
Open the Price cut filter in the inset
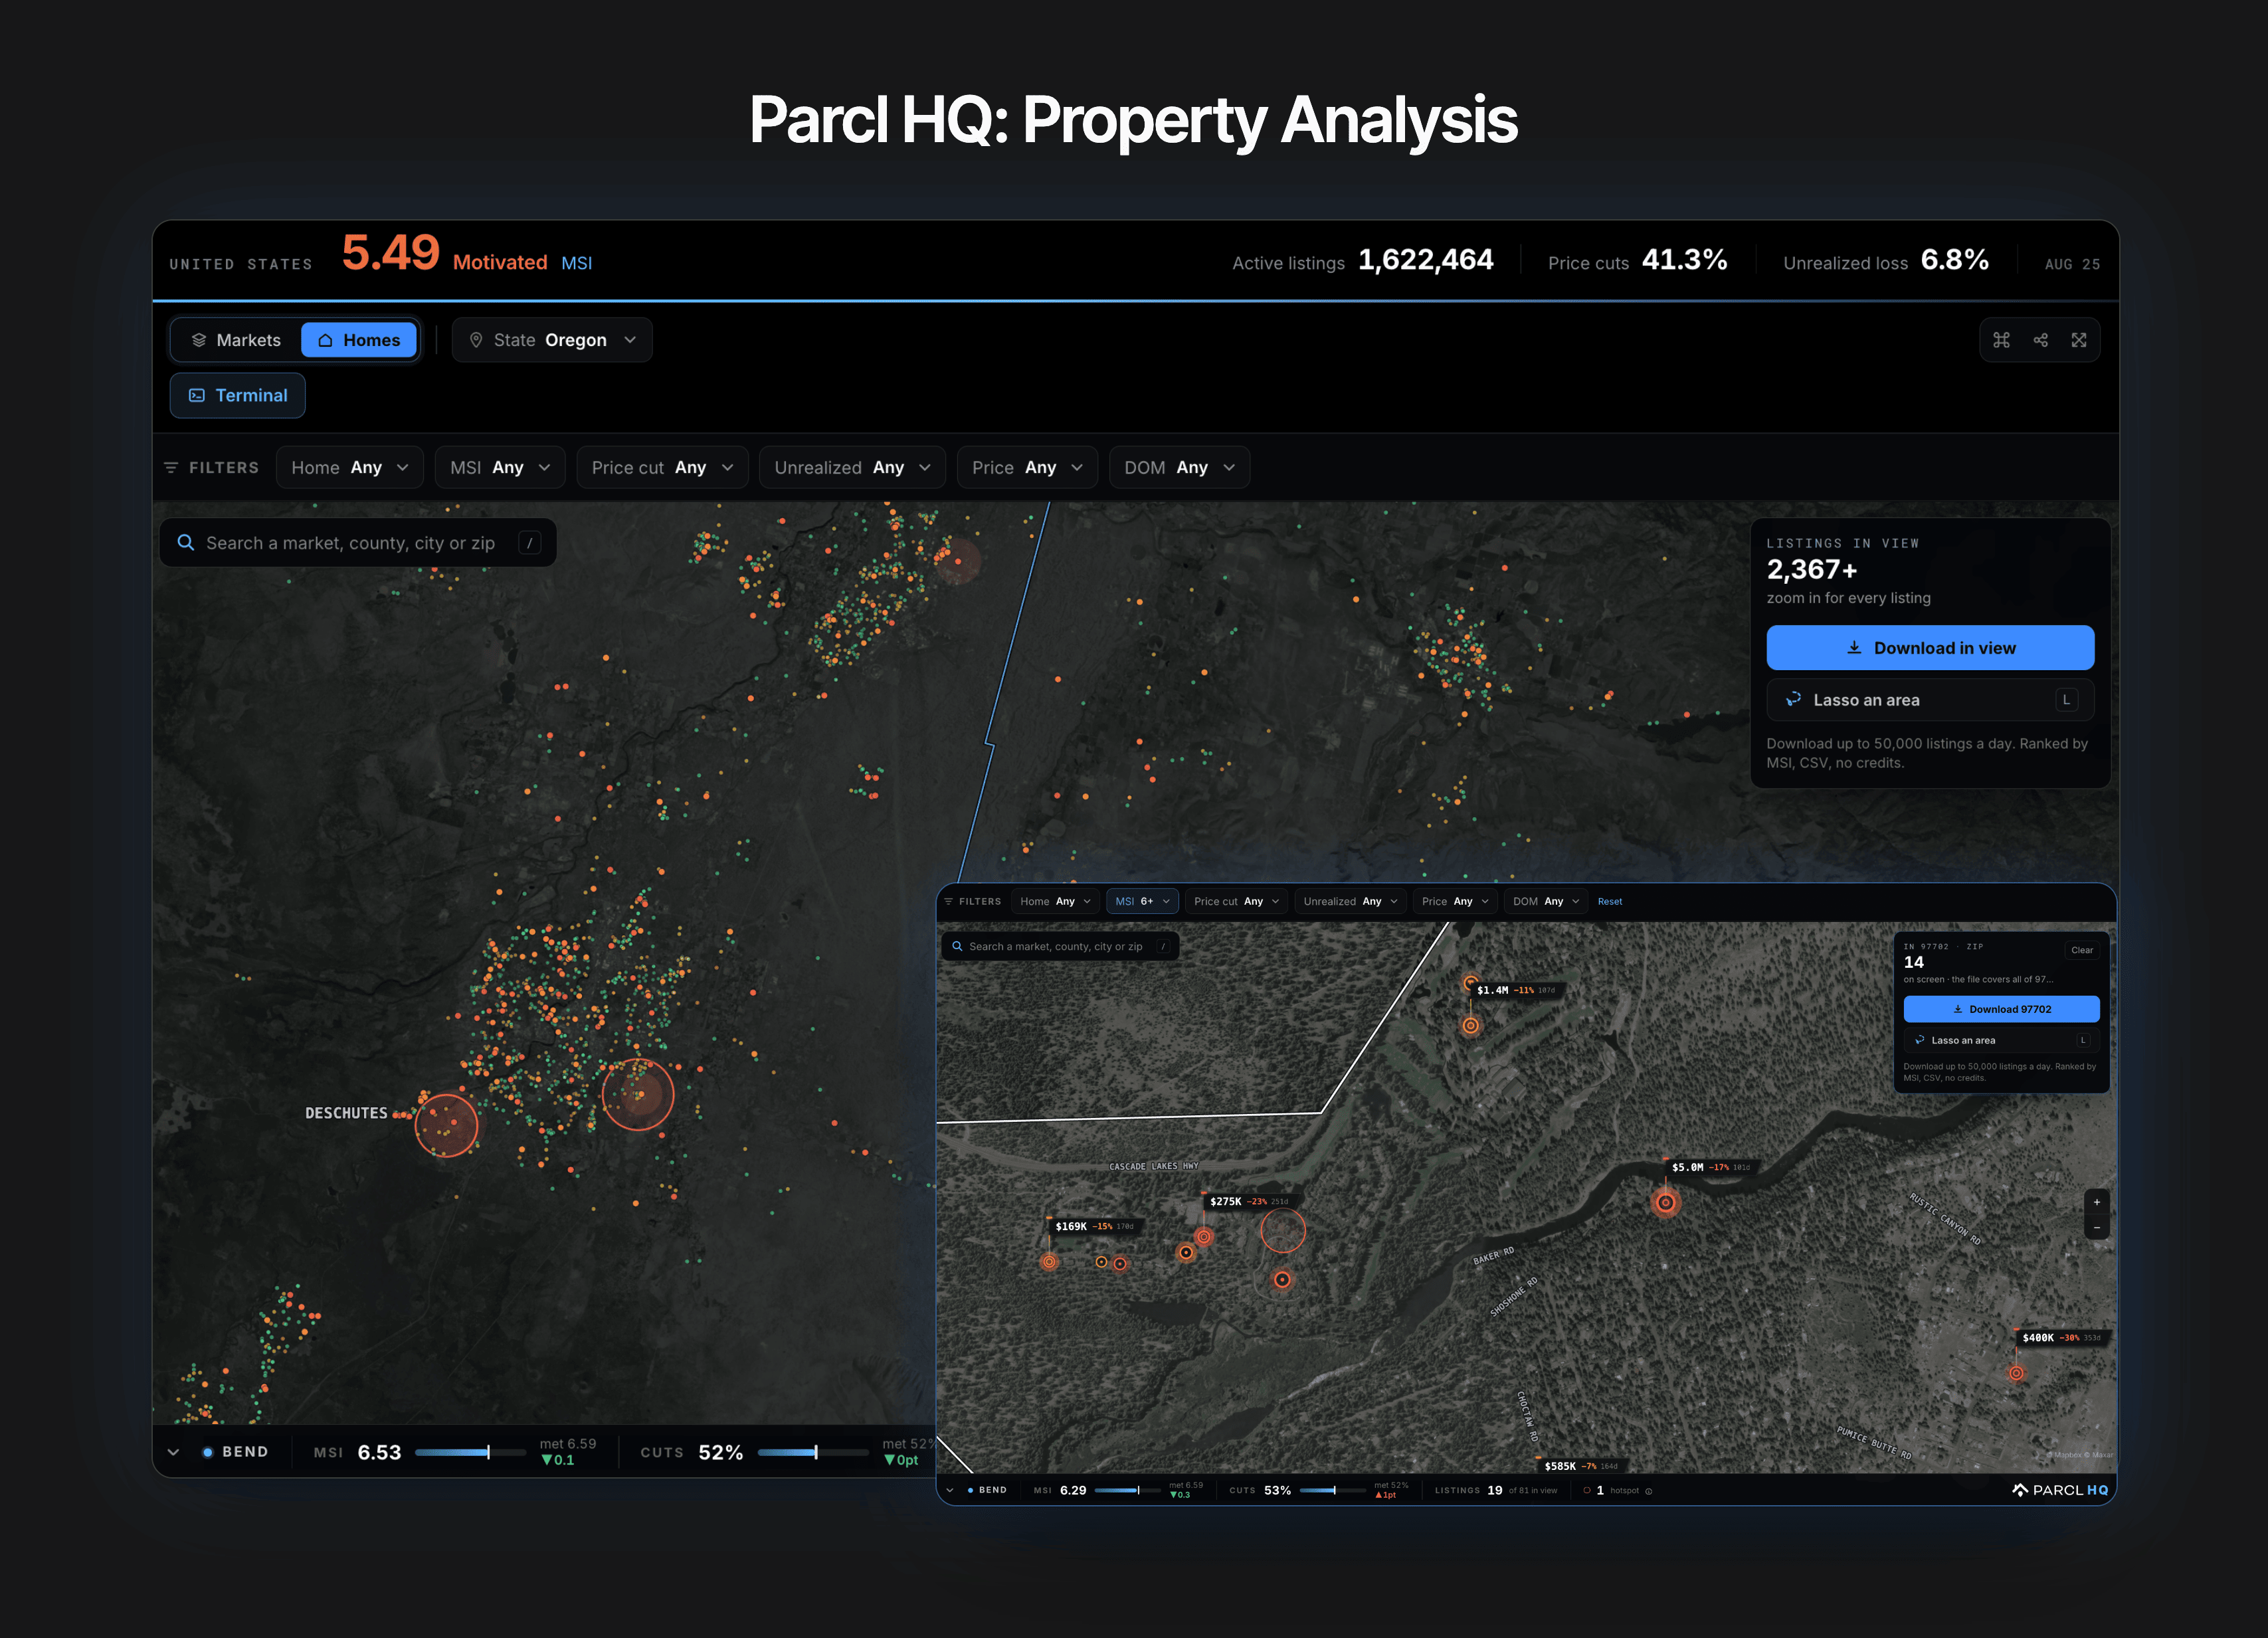[x=1236, y=902]
